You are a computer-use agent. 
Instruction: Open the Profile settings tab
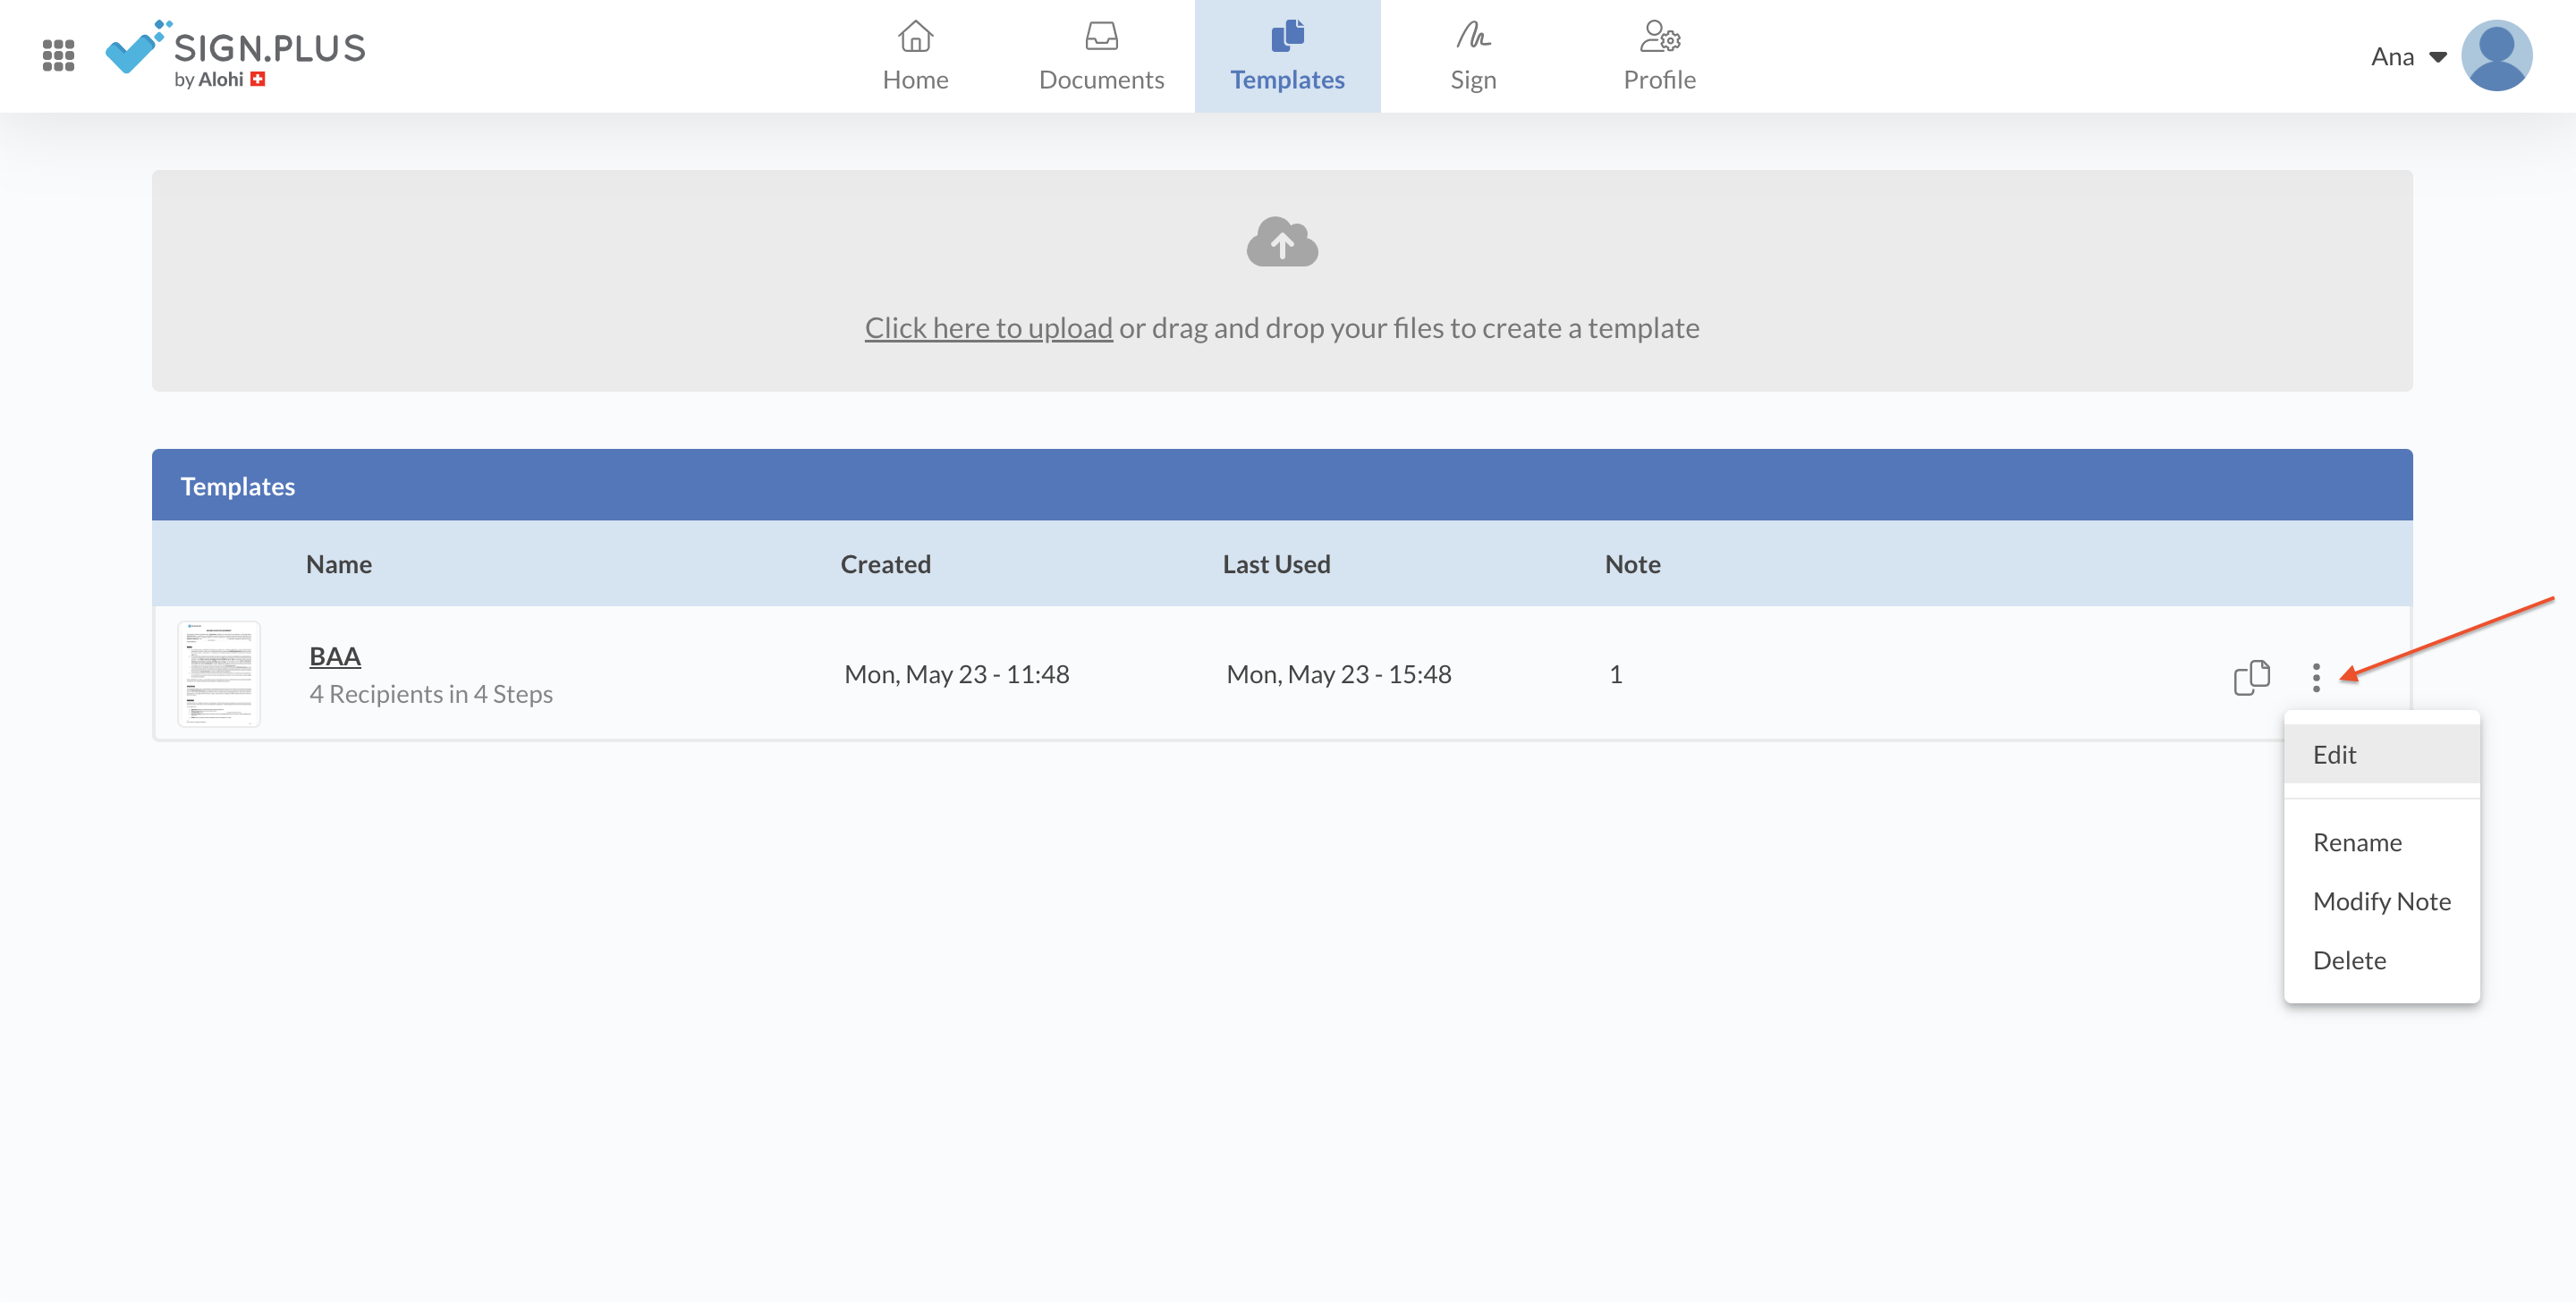click(1659, 57)
